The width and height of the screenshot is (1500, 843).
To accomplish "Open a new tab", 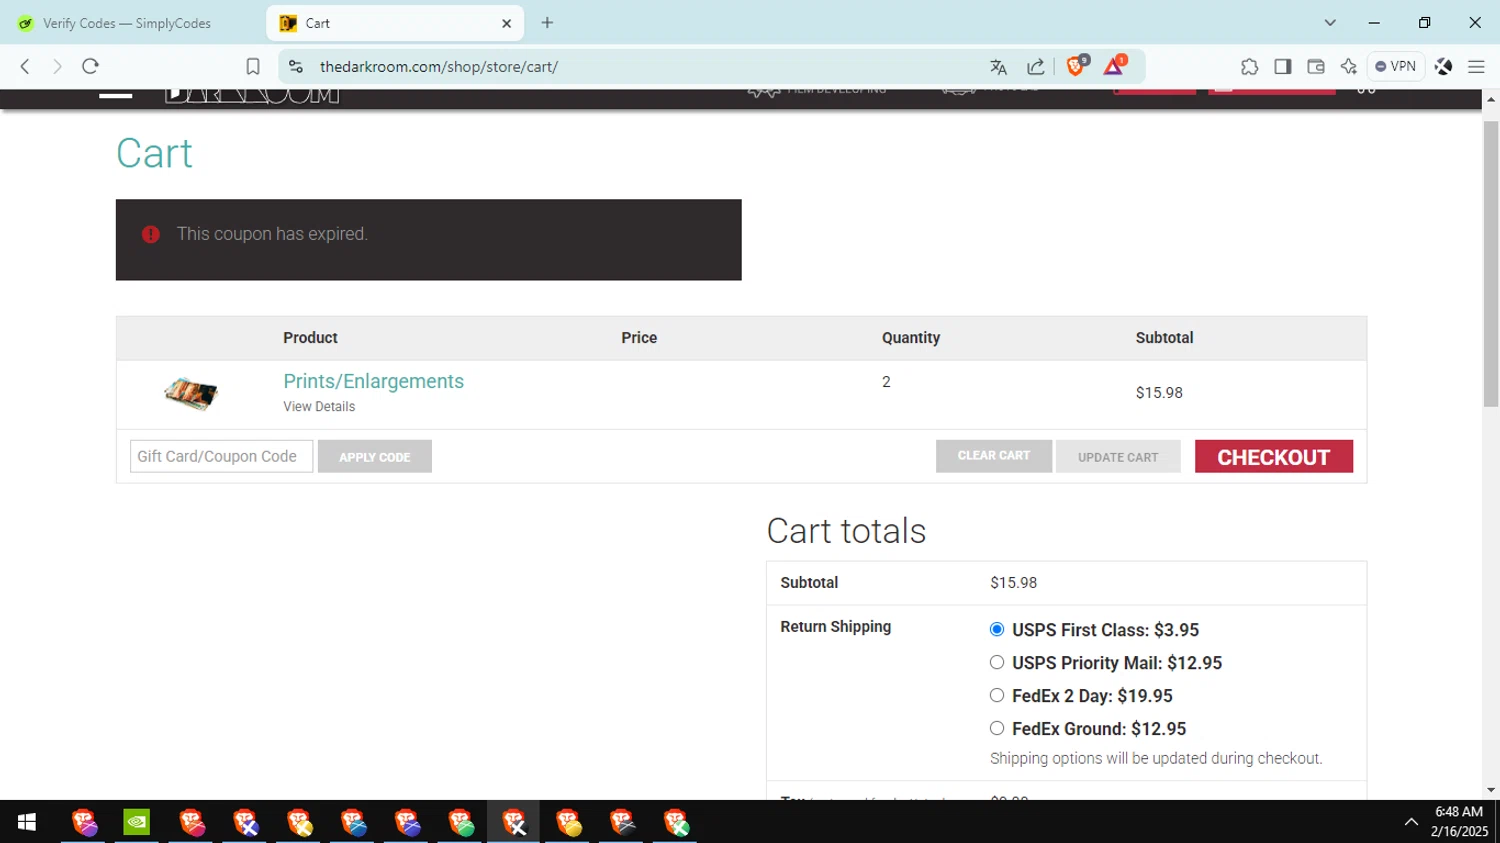I will point(547,23).
